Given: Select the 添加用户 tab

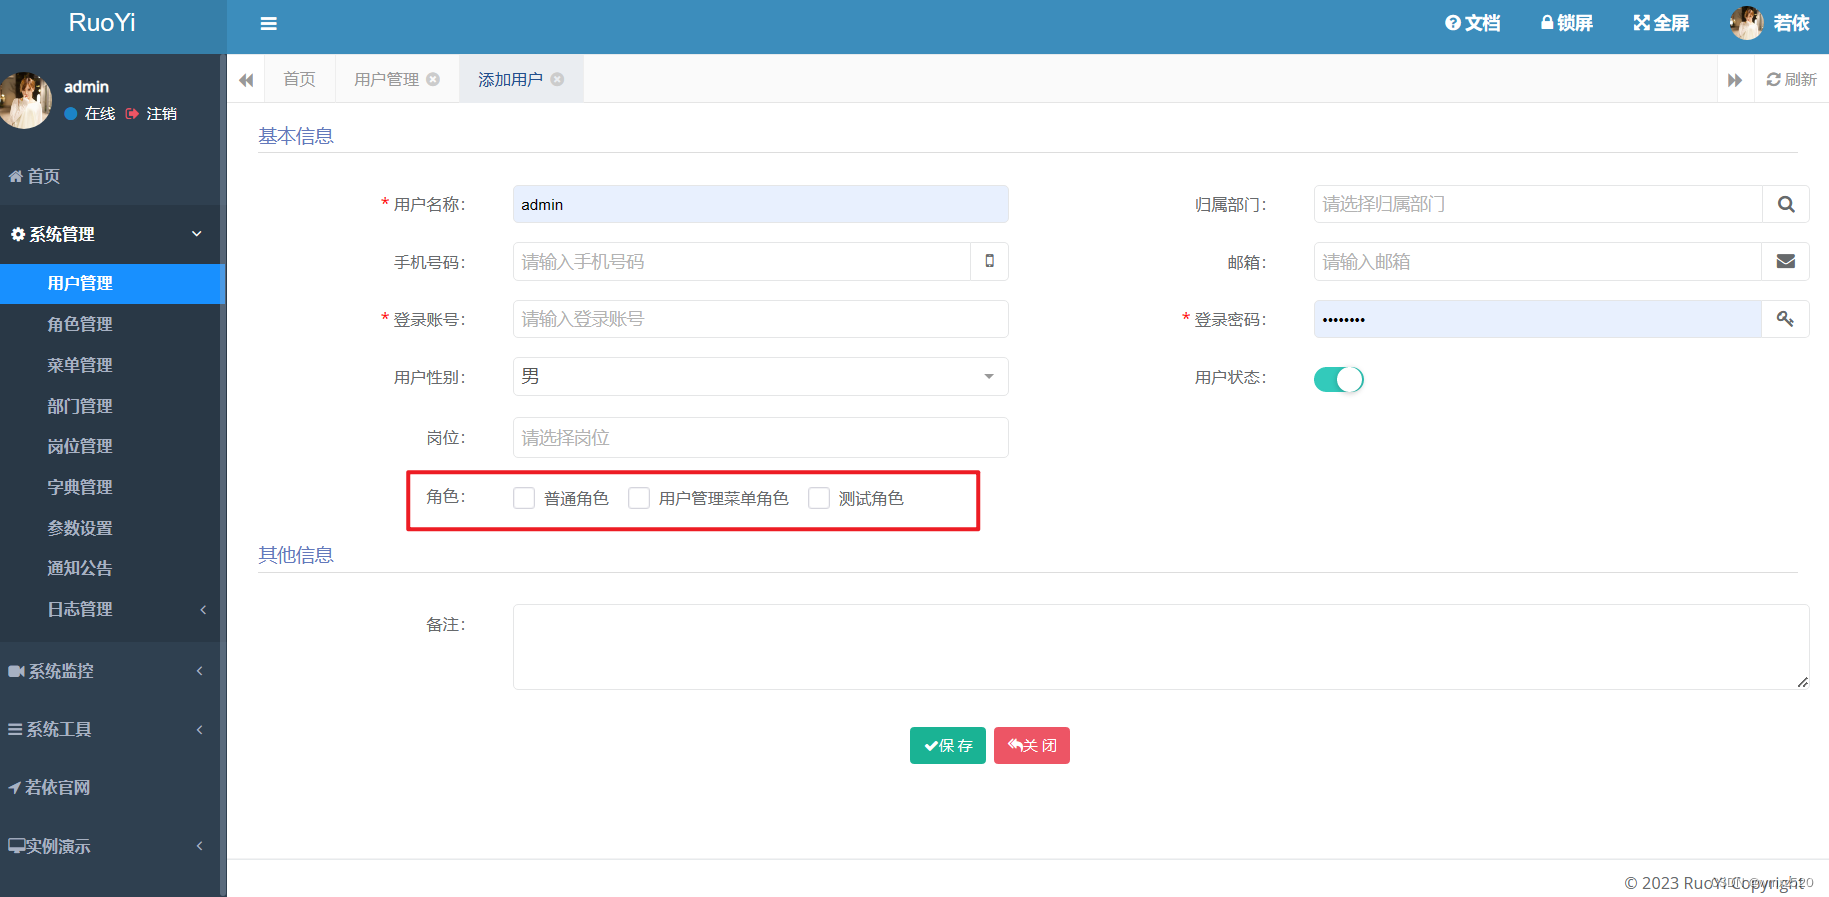Looking at the screenshot, I should pos(510,79).
